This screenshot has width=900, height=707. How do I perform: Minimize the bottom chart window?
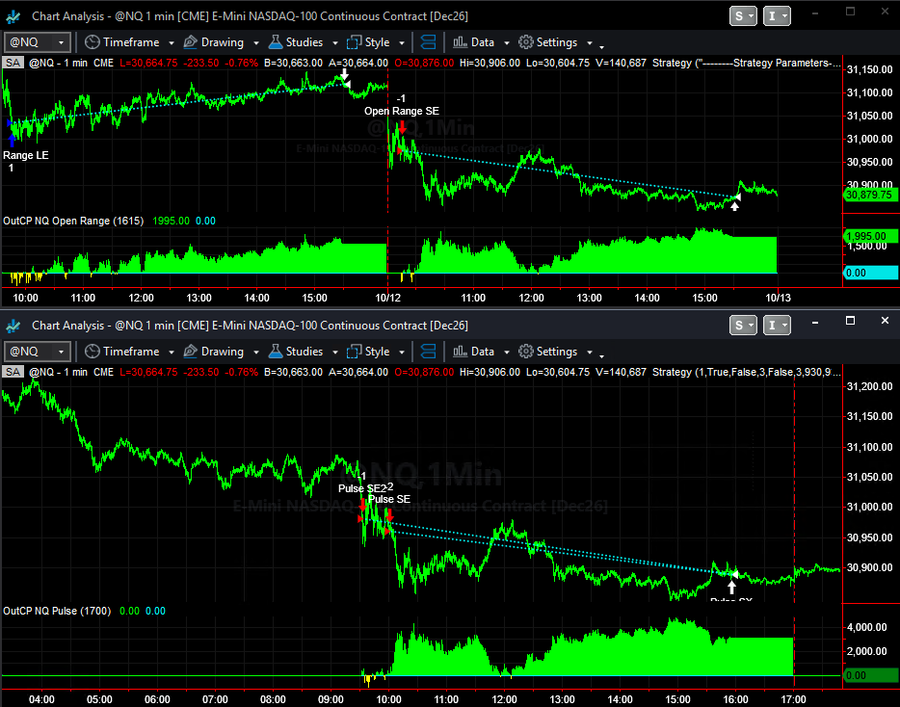[x=815, y=323]
